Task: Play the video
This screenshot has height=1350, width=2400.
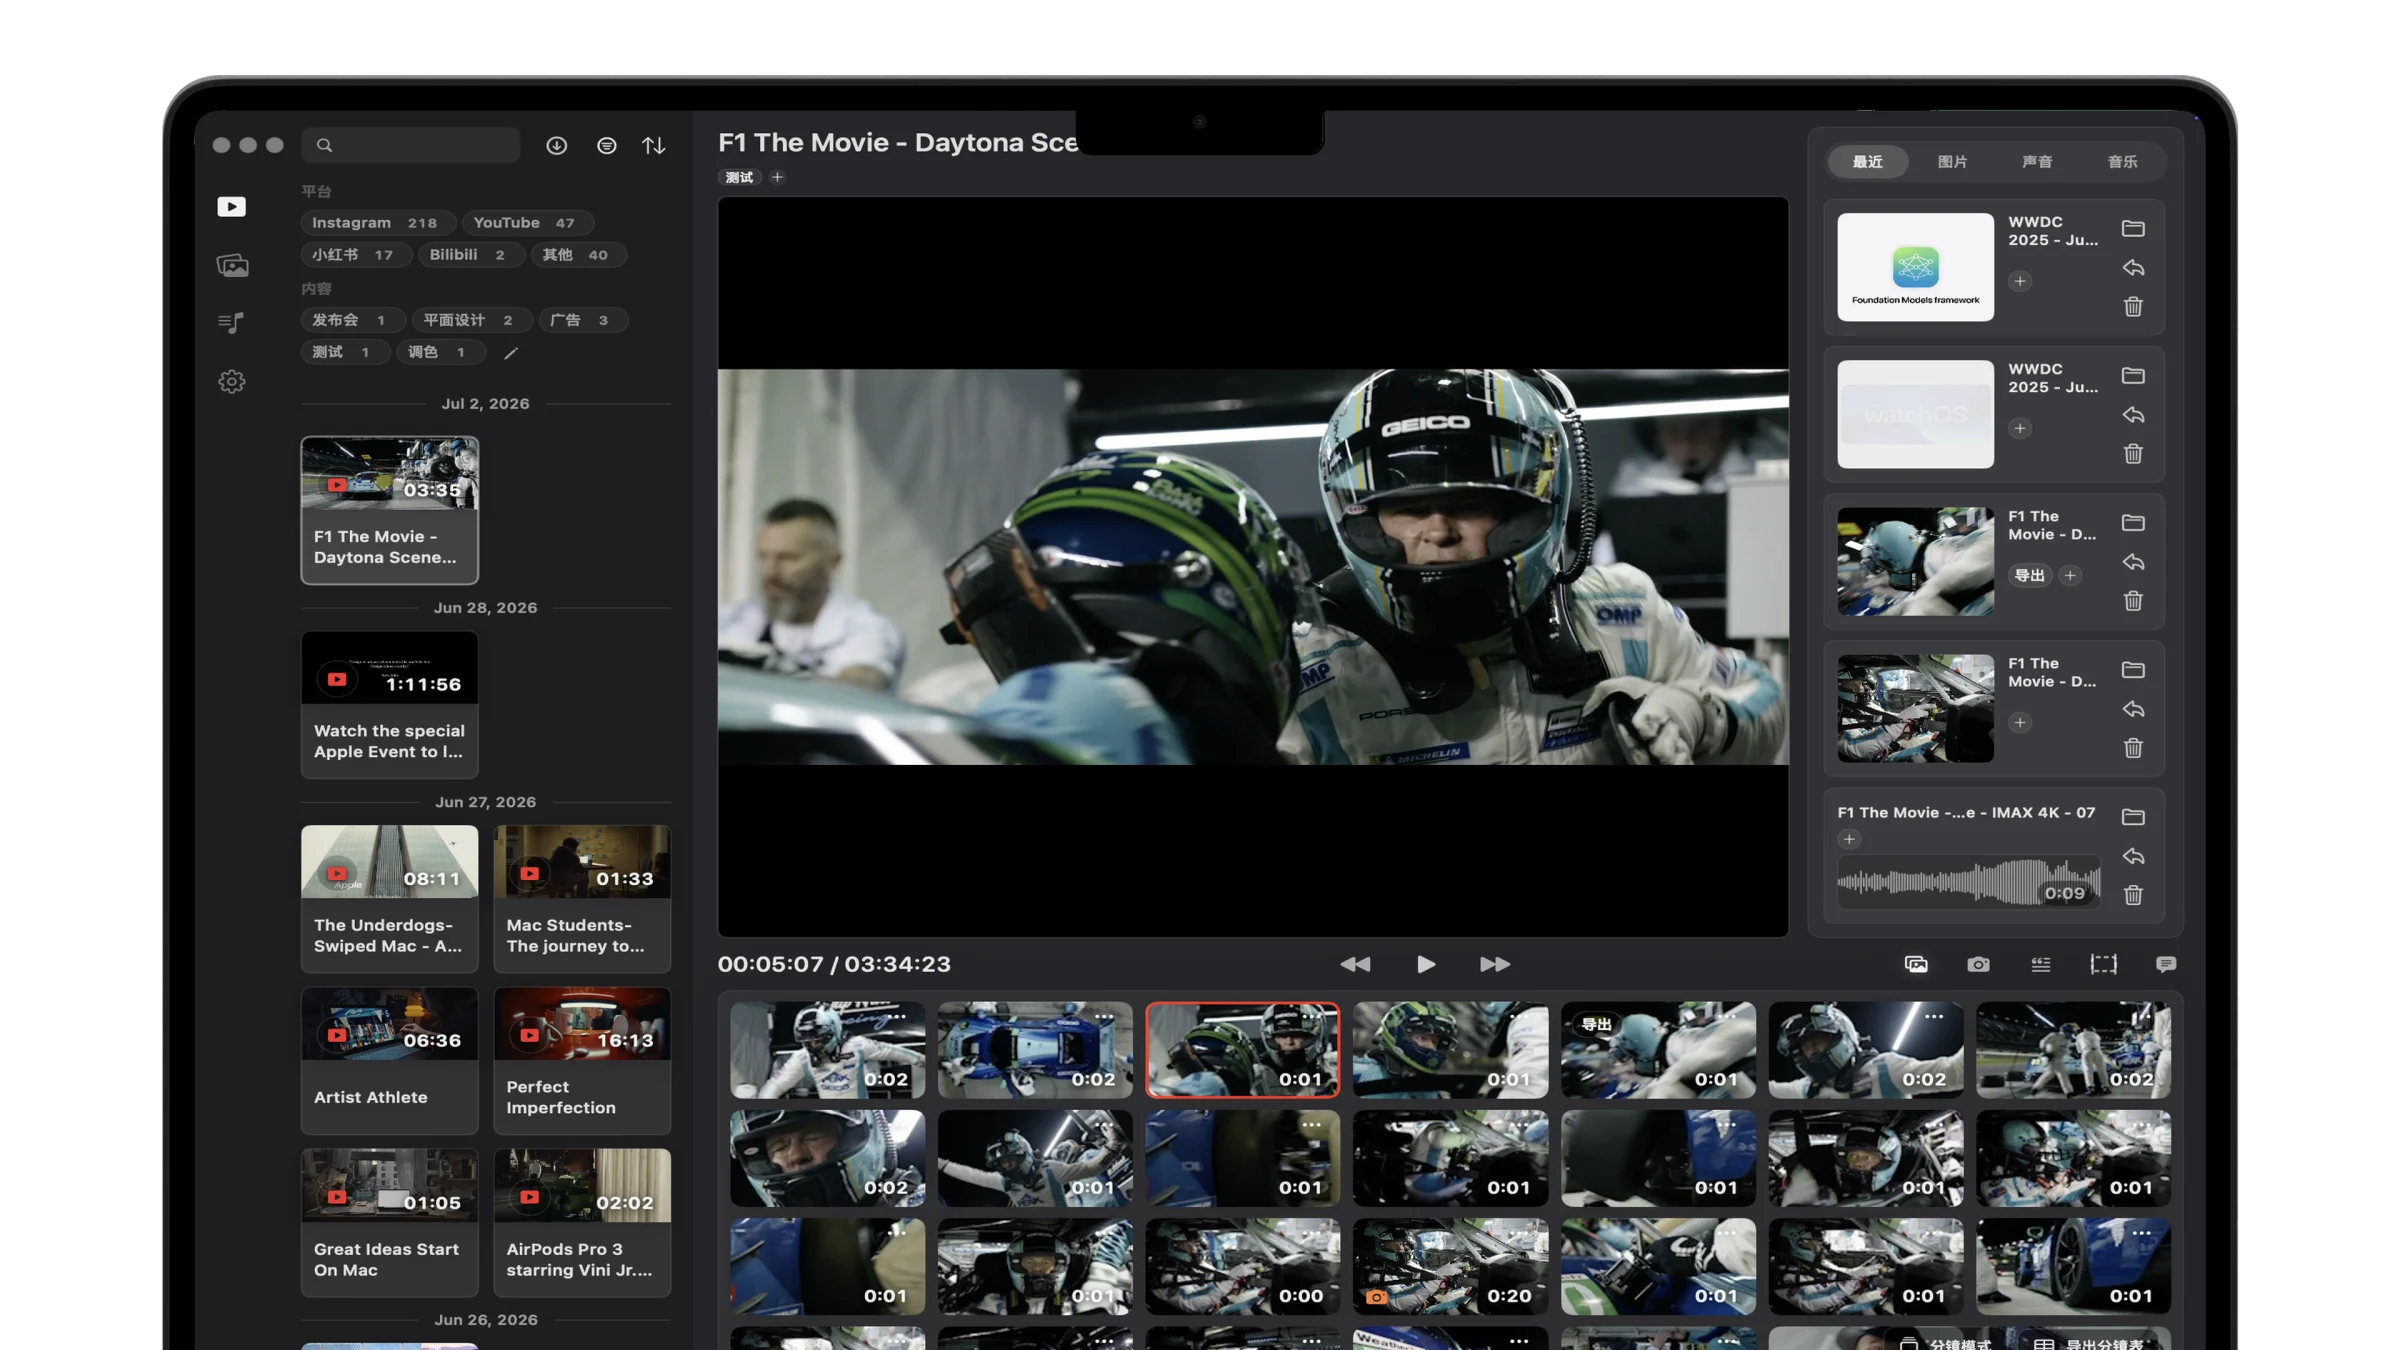Action: point(1426,964)
